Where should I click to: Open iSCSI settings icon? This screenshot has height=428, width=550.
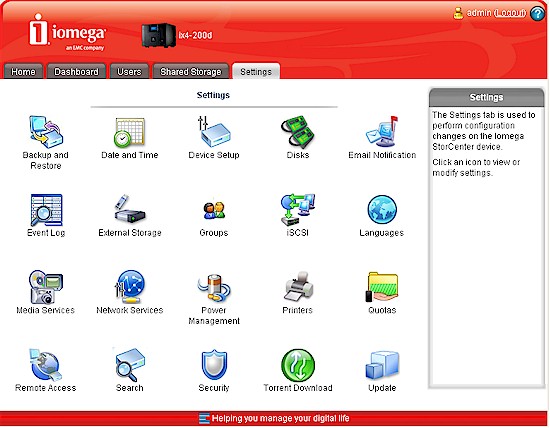point(298,209)
